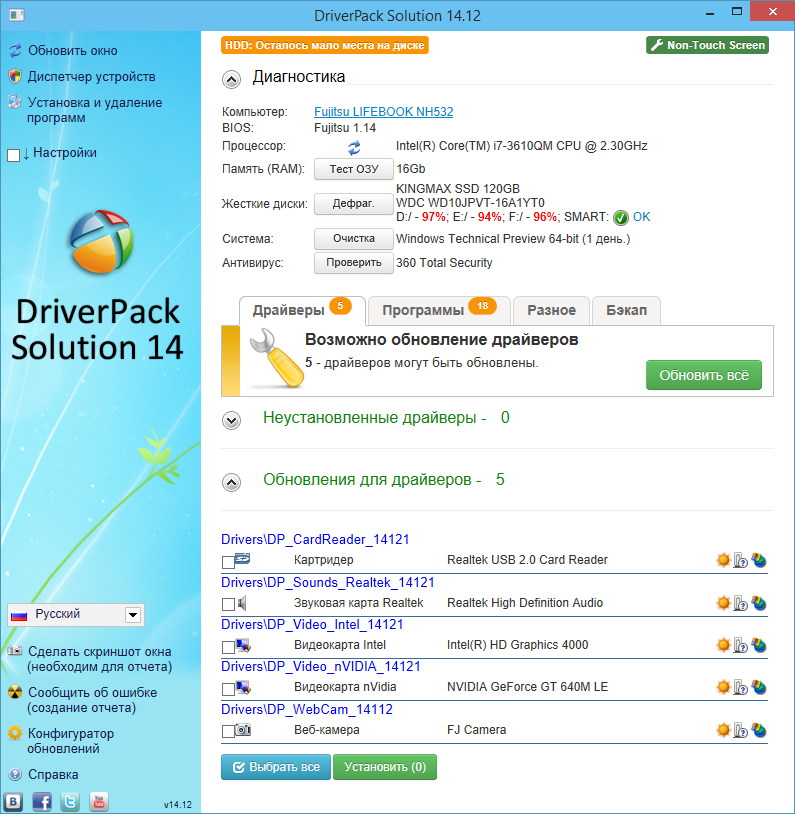The height and width of the screenshot is (814, 795).
Task: Open the Drivers\DP_WebCam_14112 link
Action: click(x=307, y=710)
